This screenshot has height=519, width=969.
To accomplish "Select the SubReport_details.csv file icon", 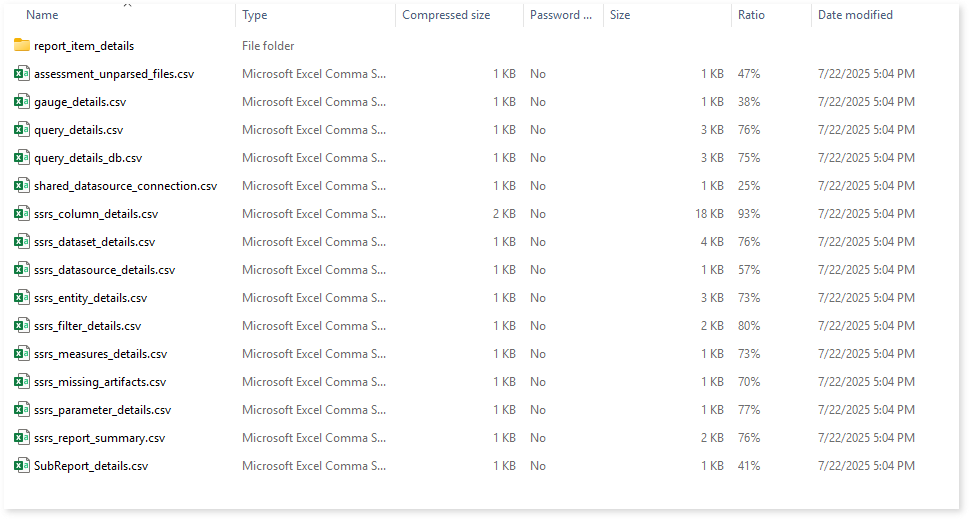I will 22,465.
